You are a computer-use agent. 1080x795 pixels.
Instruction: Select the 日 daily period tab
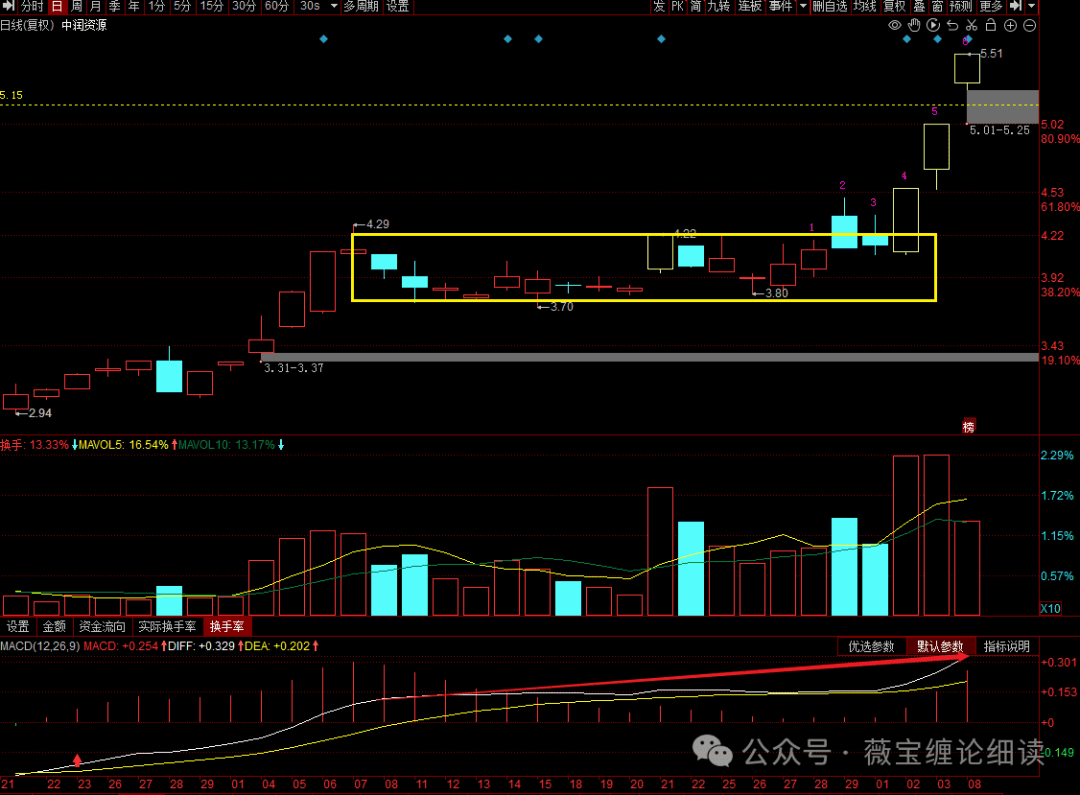click(x=56, y=6)
